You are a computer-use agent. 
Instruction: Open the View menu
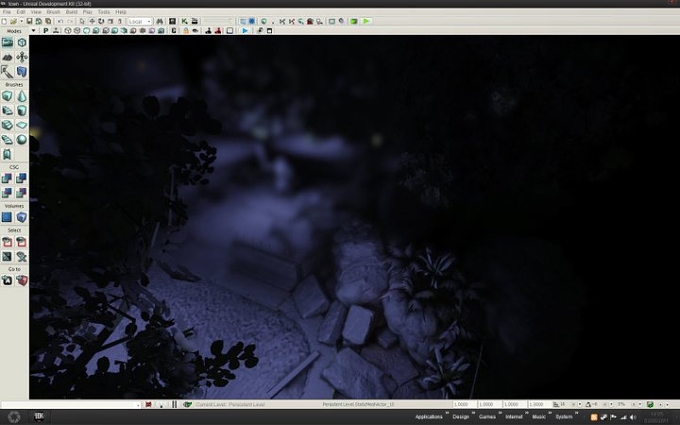pos(36,12)
